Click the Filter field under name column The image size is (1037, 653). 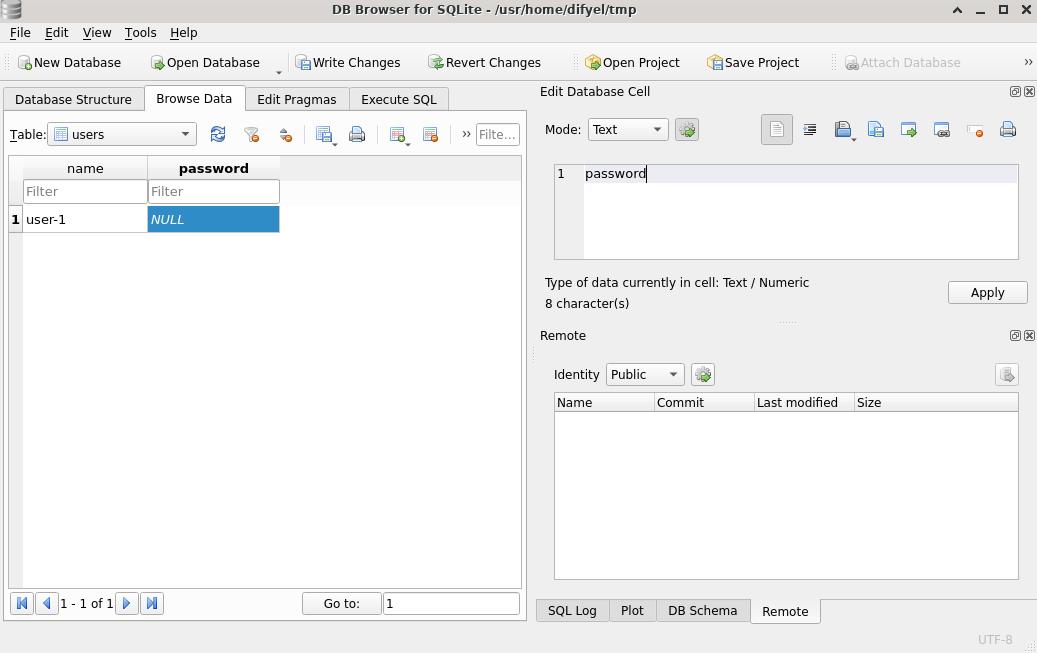tap(85, 191)
